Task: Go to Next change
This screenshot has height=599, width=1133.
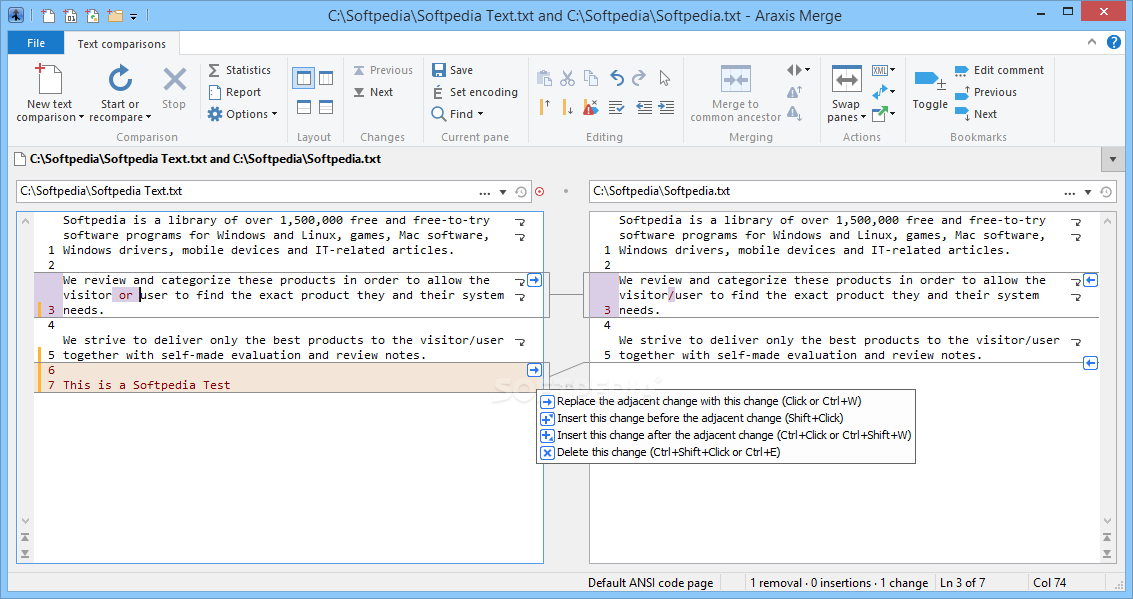Action: pos(373,92)
